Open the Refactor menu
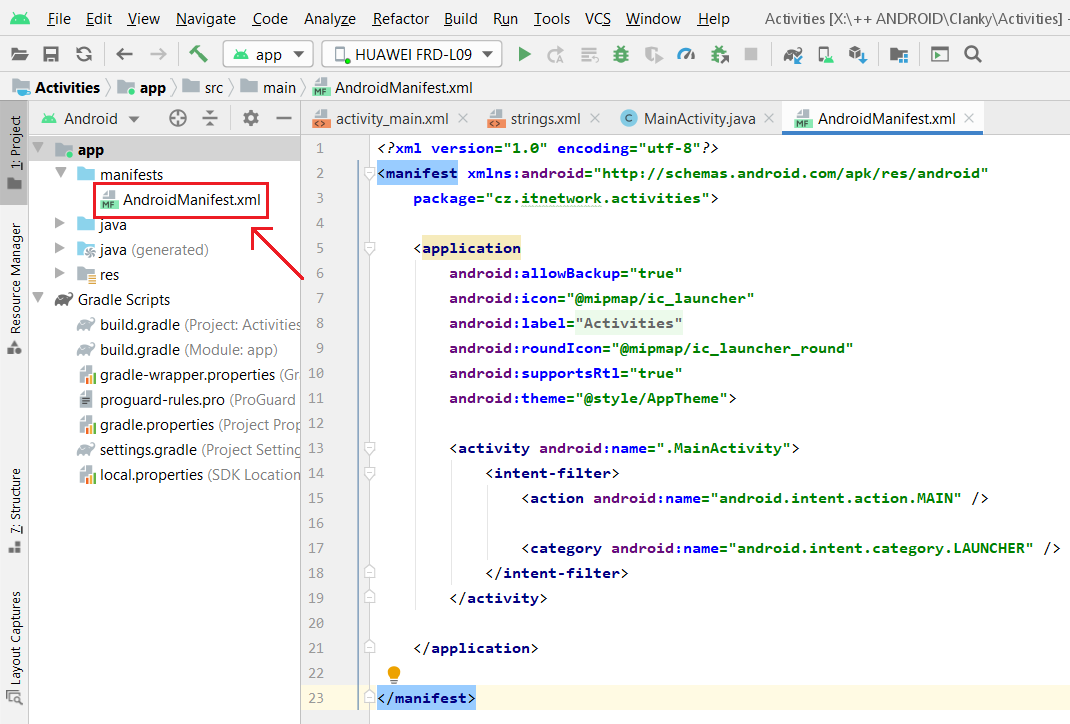Screen dimensions: 1070x724 coord(400,18)
